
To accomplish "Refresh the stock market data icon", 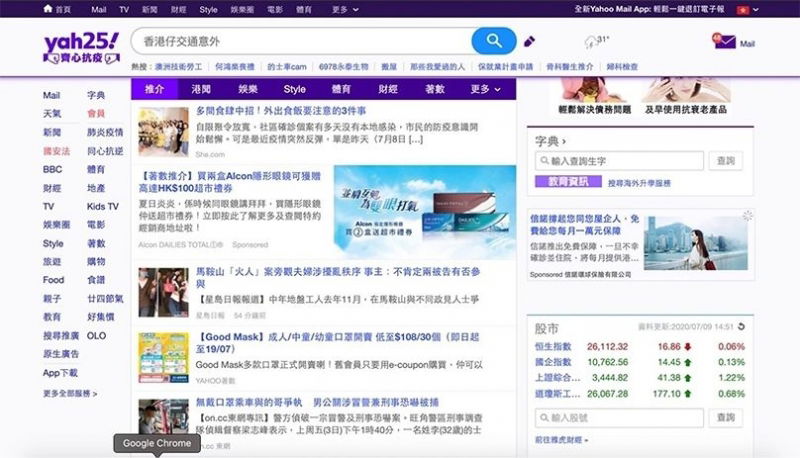I will [741, 326].
